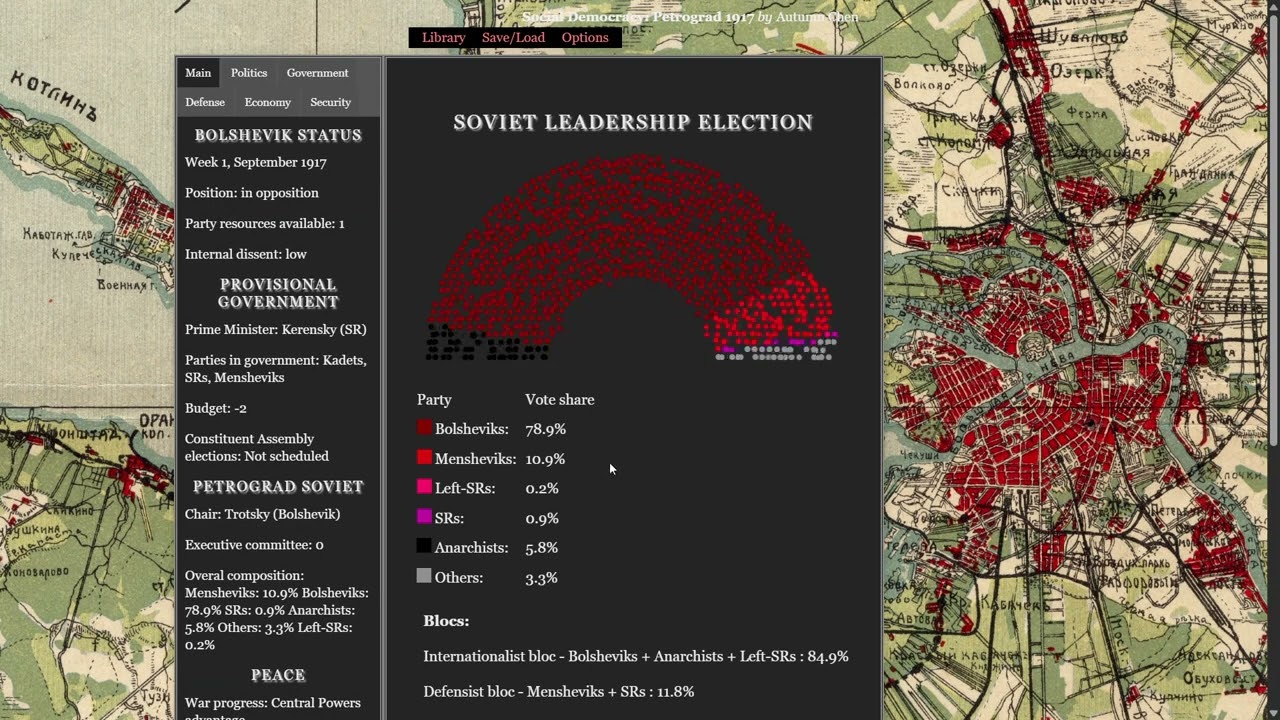
Task: Click Prime Minister: Kerensky (SR) line
Action: [276, 329]
